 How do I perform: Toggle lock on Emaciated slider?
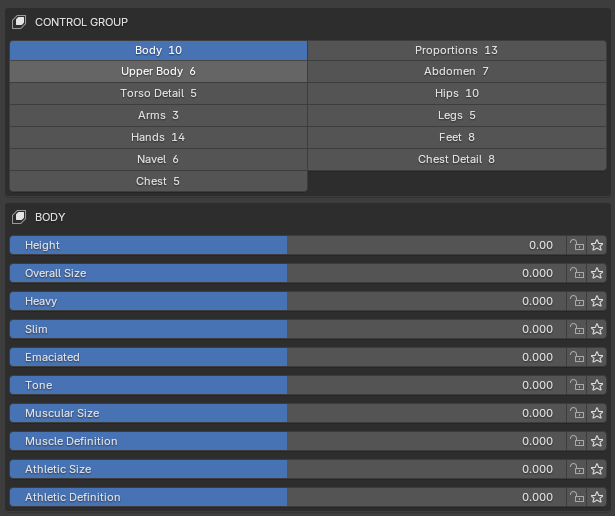click(x=577, y=357)
